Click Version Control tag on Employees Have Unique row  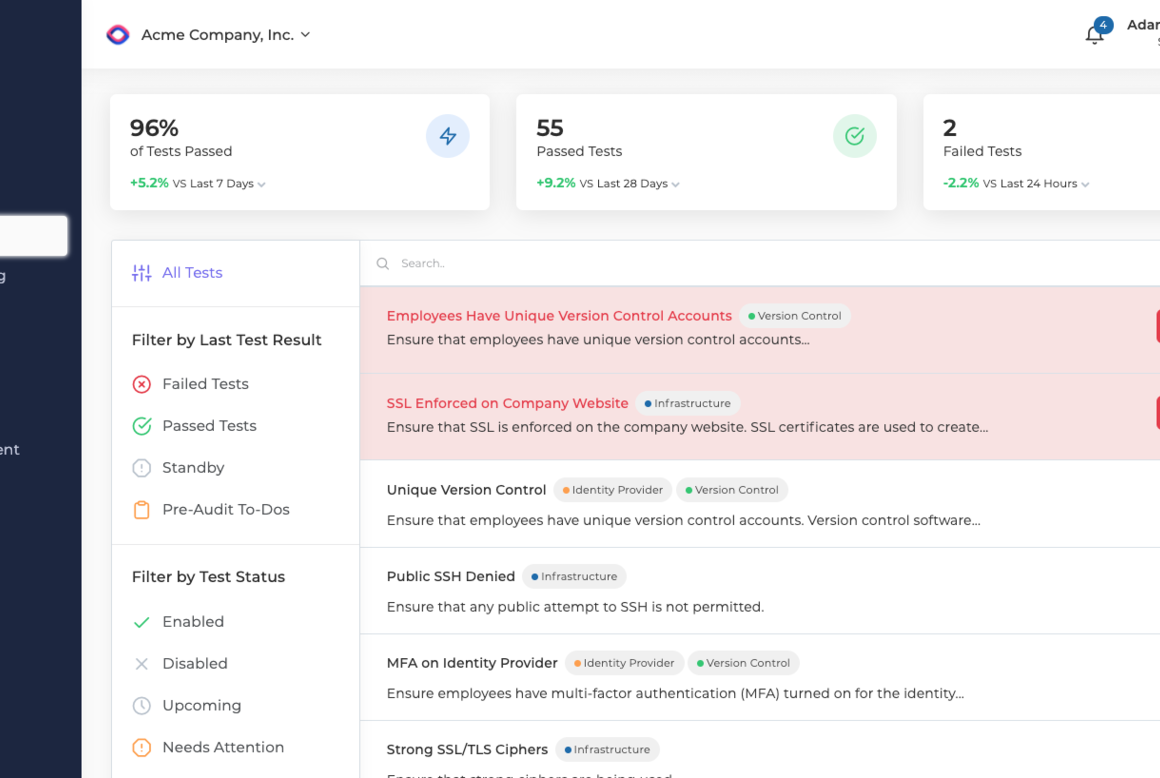click(795, 316)
